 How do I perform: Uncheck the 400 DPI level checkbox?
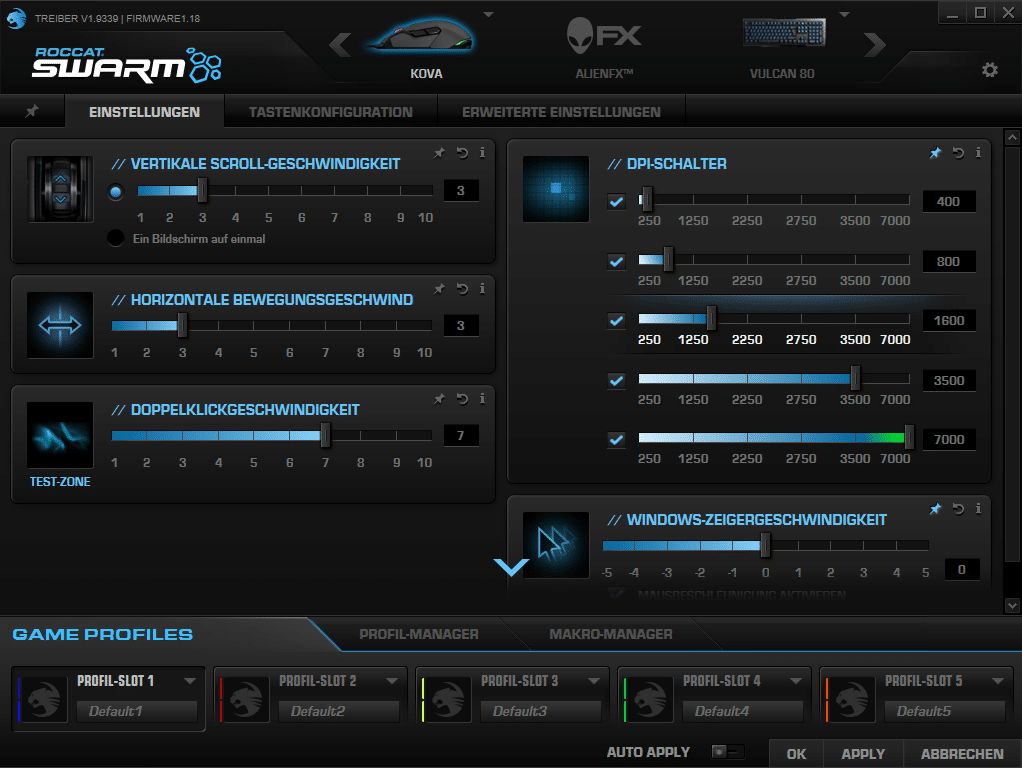coord(617,202)
